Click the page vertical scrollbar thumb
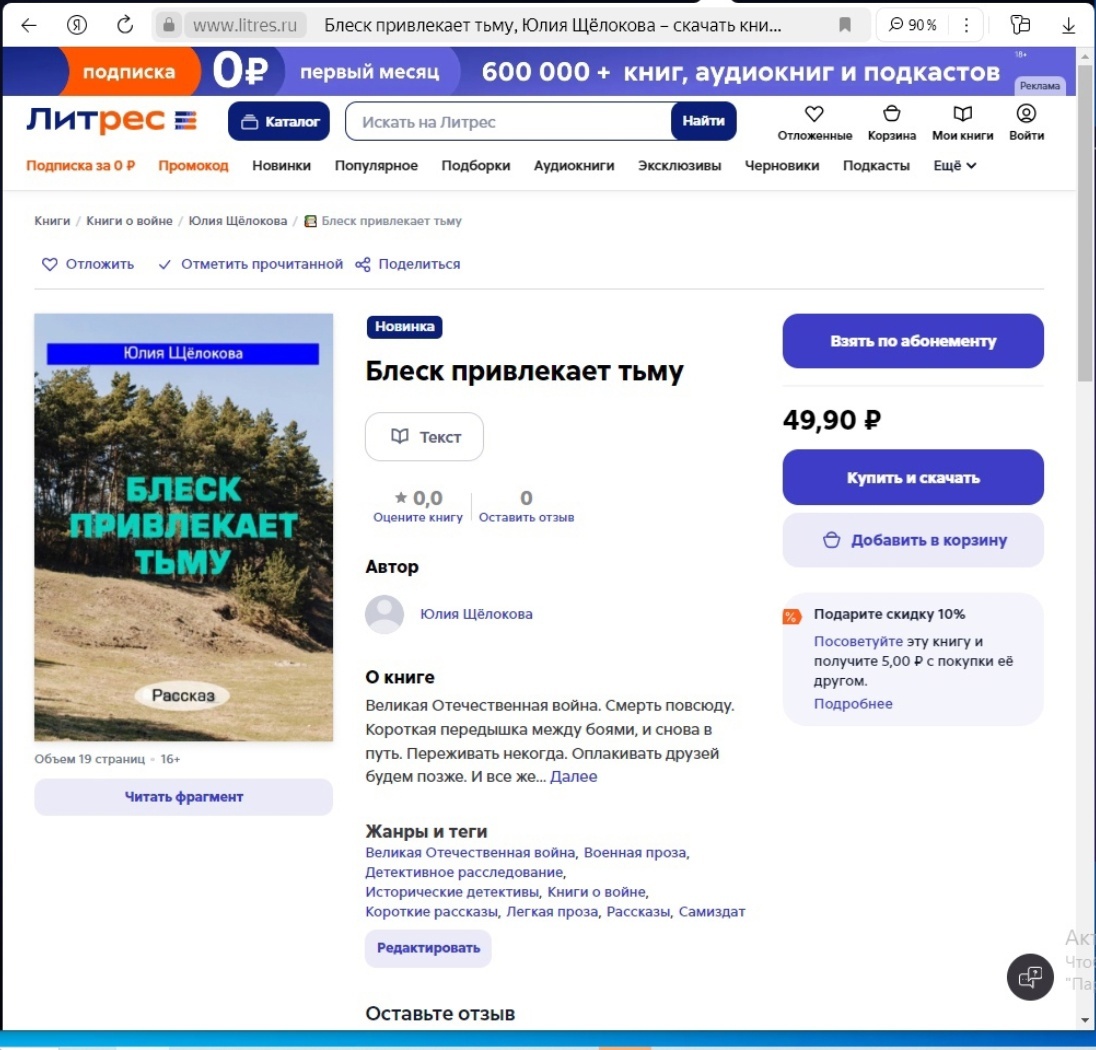This screenshot has width=1096, height=1050. 1084,224
